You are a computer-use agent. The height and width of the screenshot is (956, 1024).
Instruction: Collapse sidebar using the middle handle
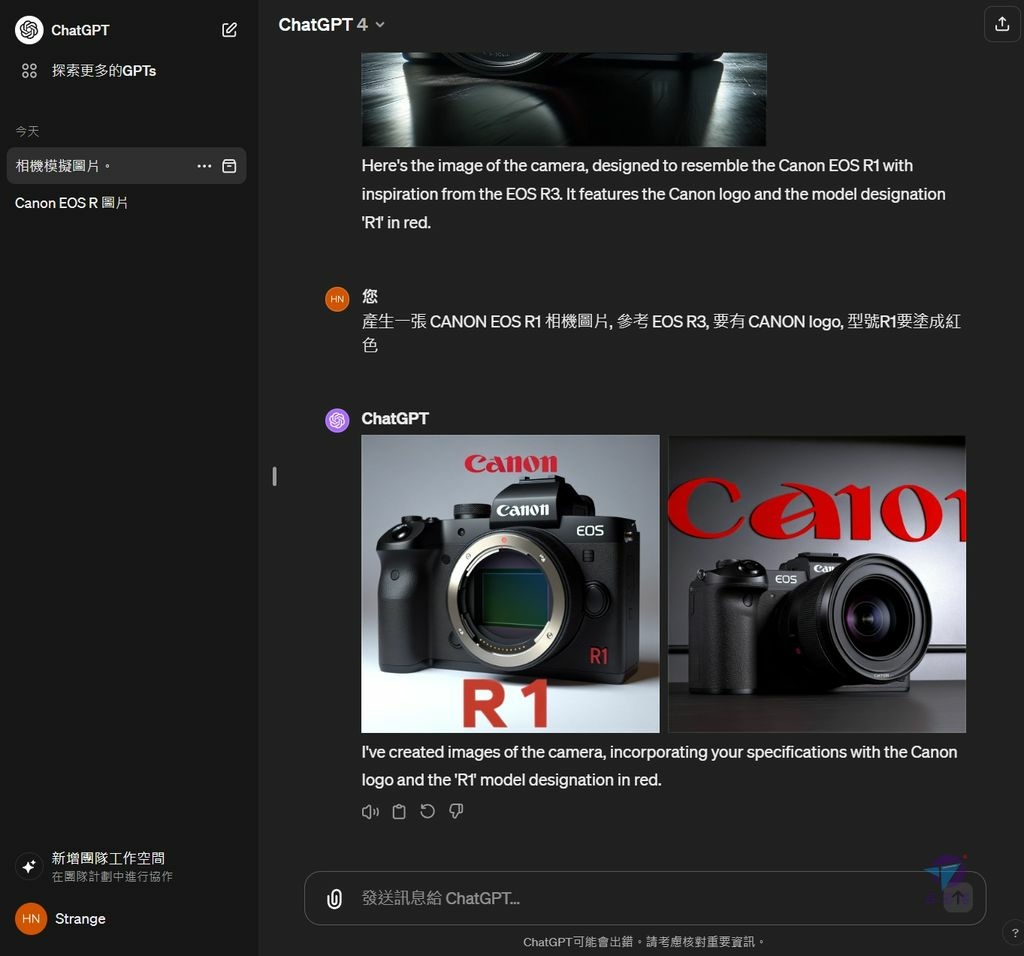pyautogui.click(x=274, y=477)
